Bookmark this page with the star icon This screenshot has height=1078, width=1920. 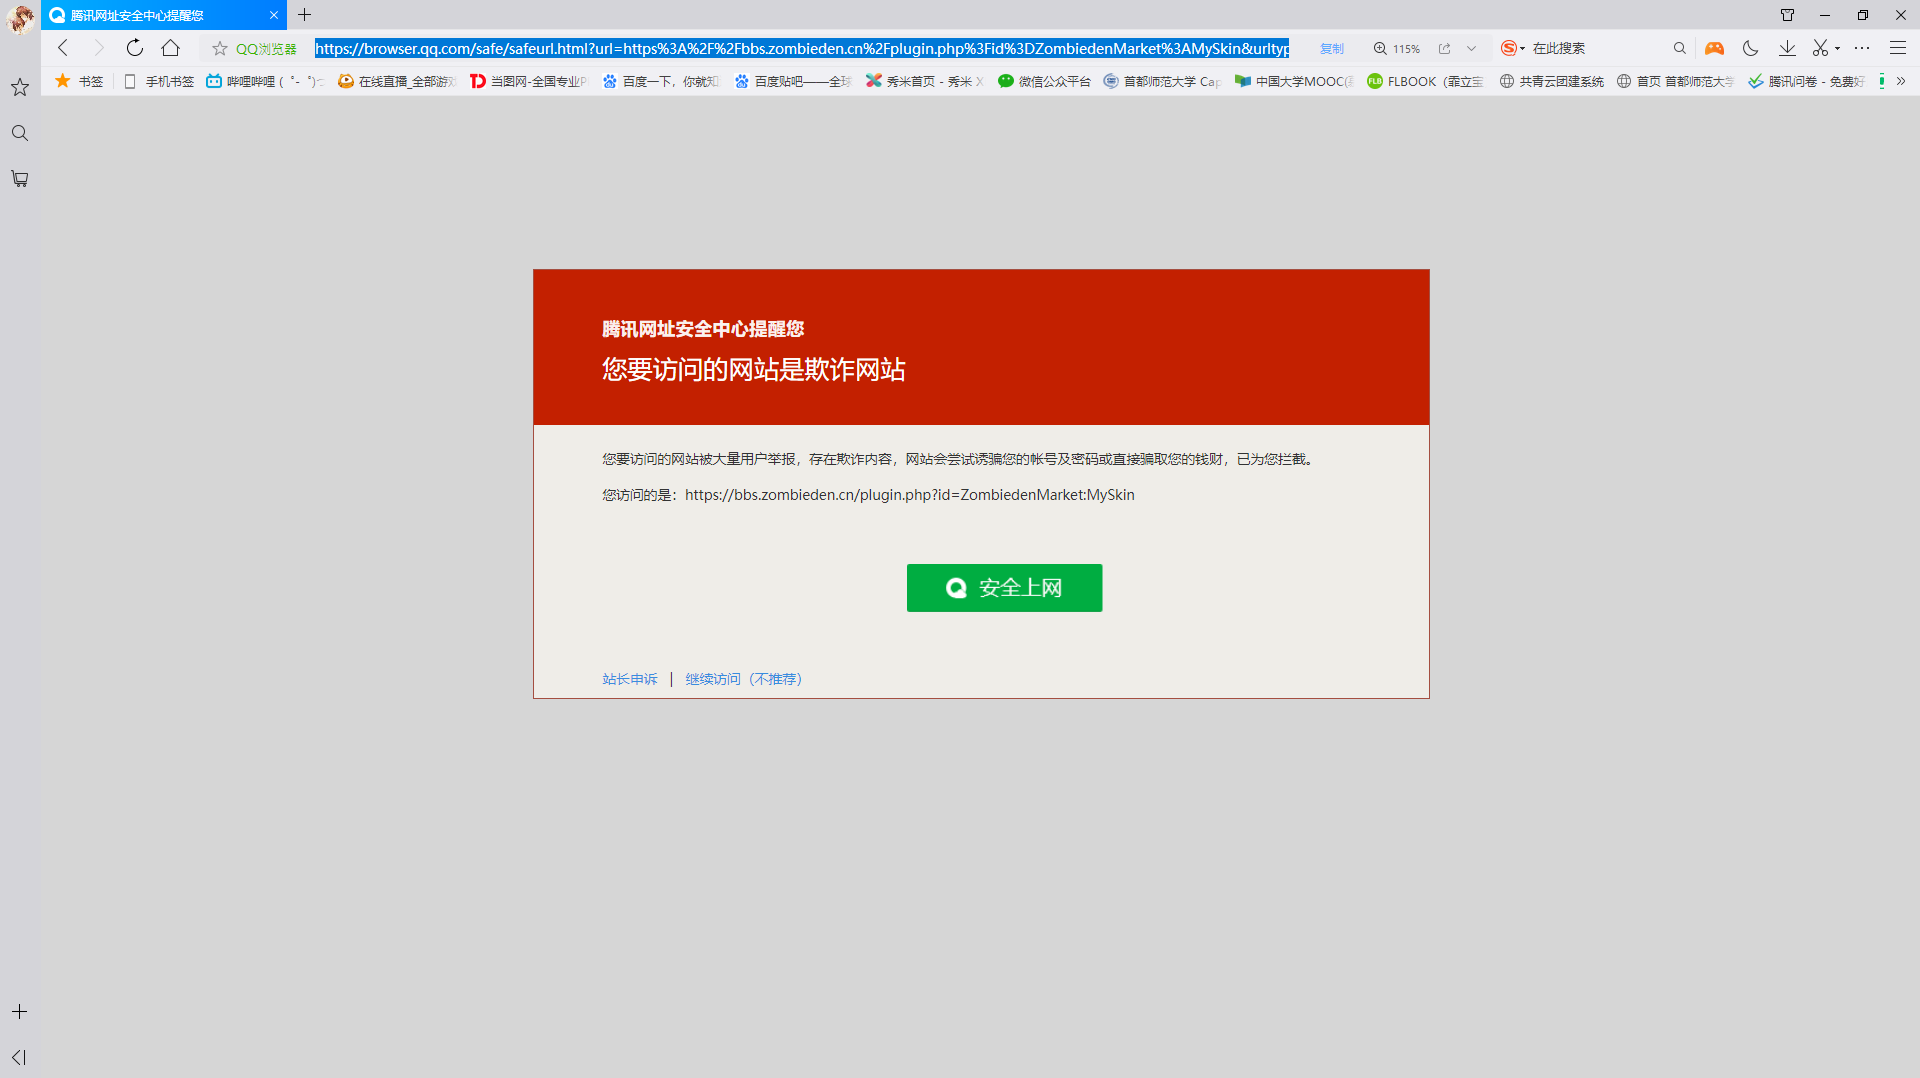click(x=220, y=48)
